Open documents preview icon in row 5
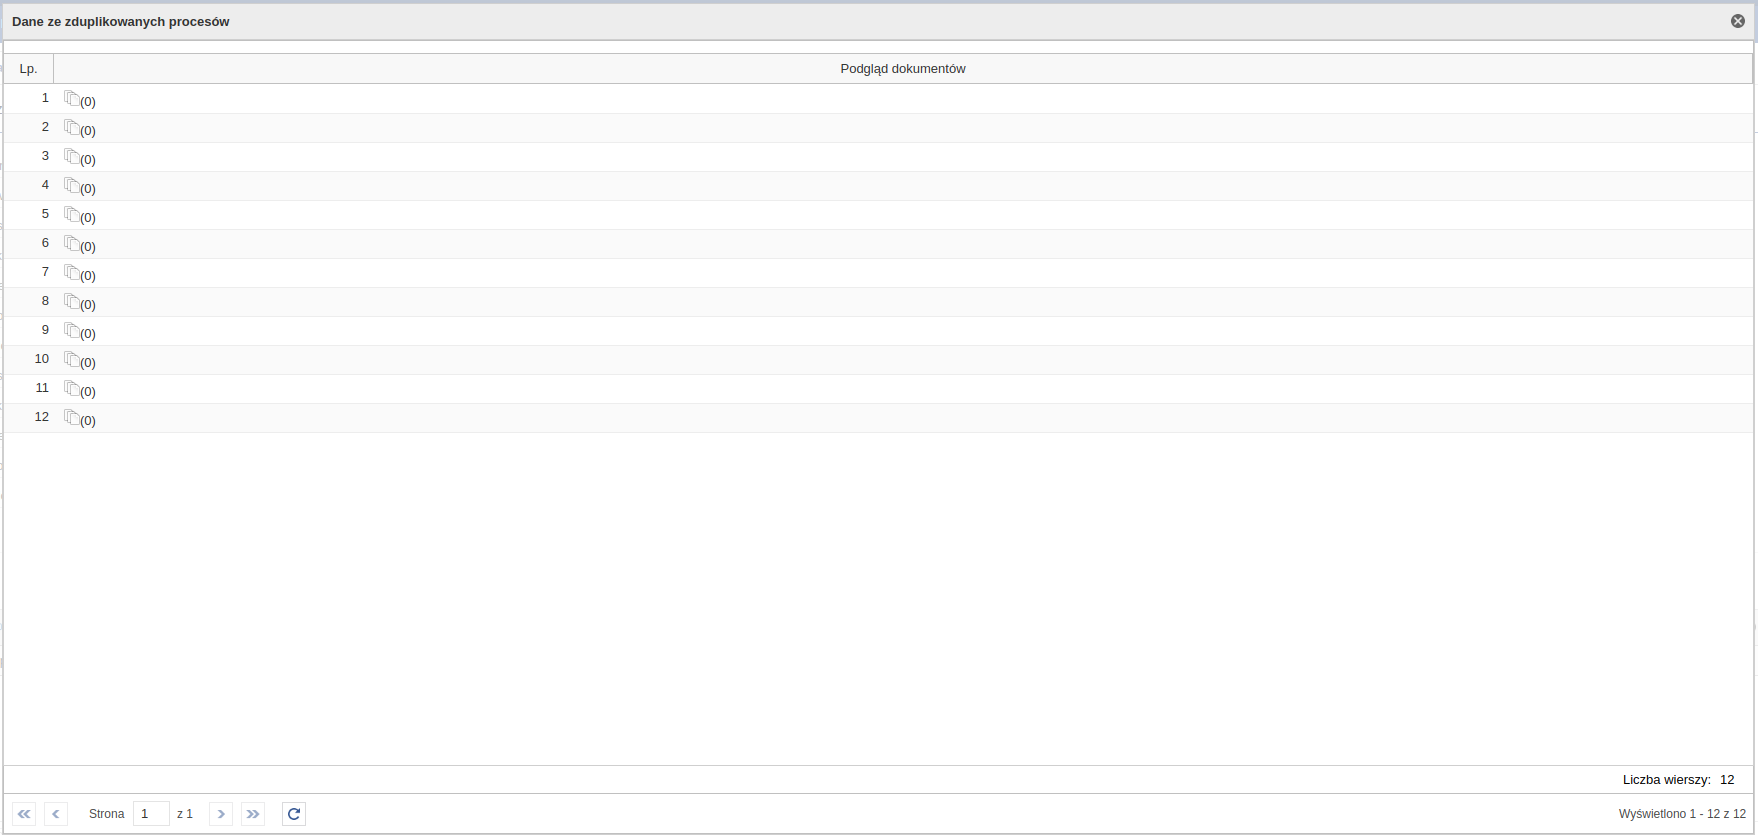The height and width of the screenshot is (835, 1758). click(72, 214)
